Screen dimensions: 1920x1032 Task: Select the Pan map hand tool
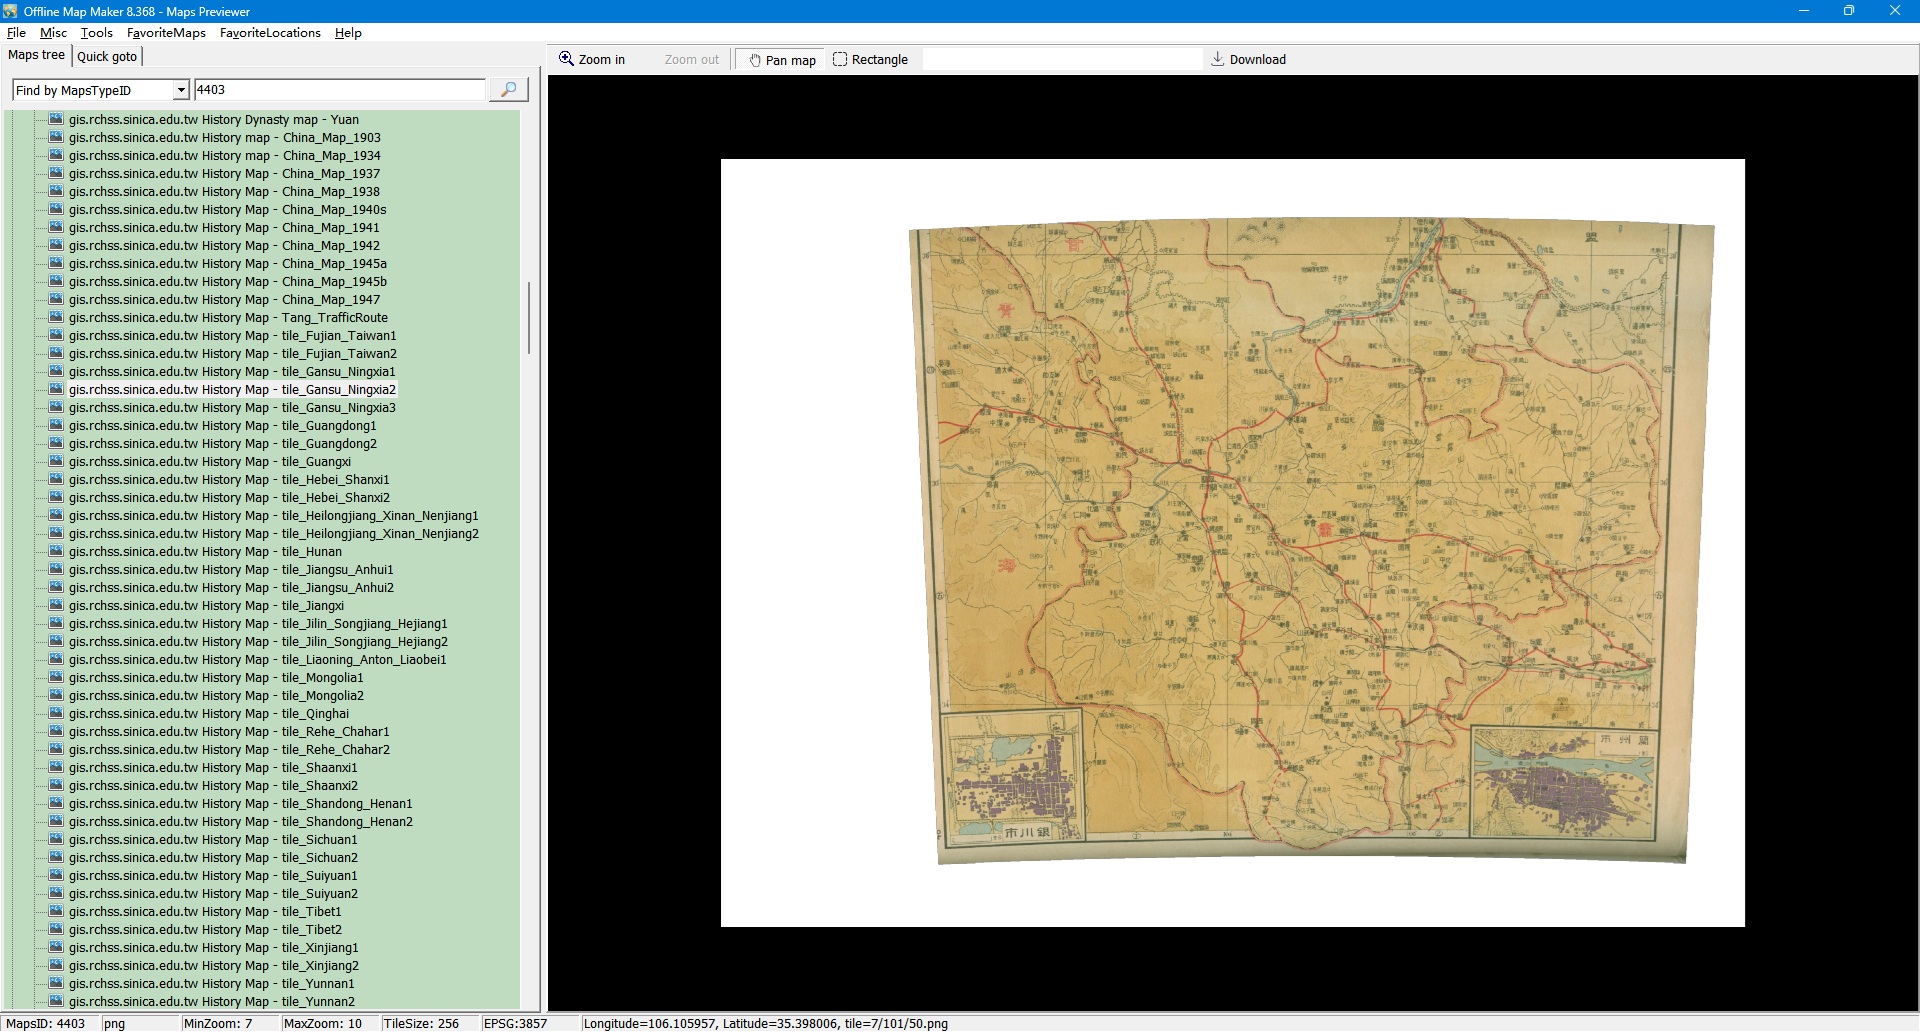[x=781, y=60]
